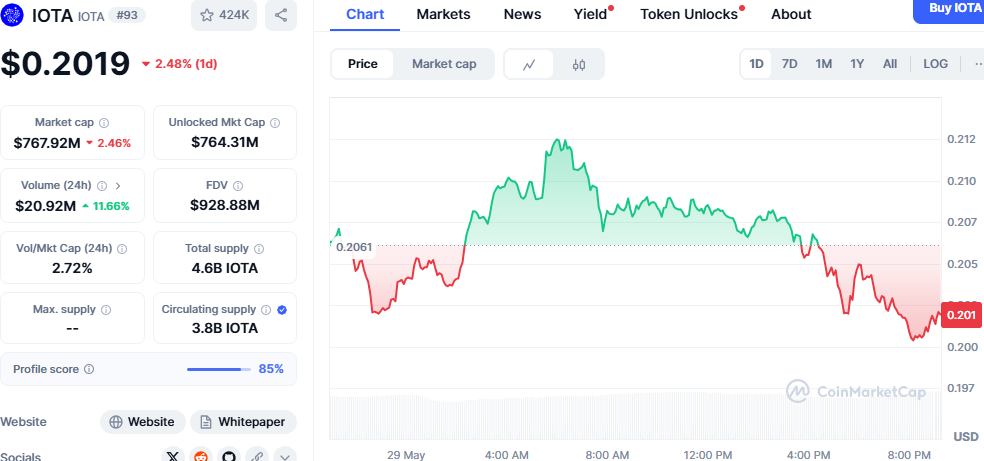Add IOTA to watchlist with star button
Screen dimensions: 984x461
pos(224,15)
